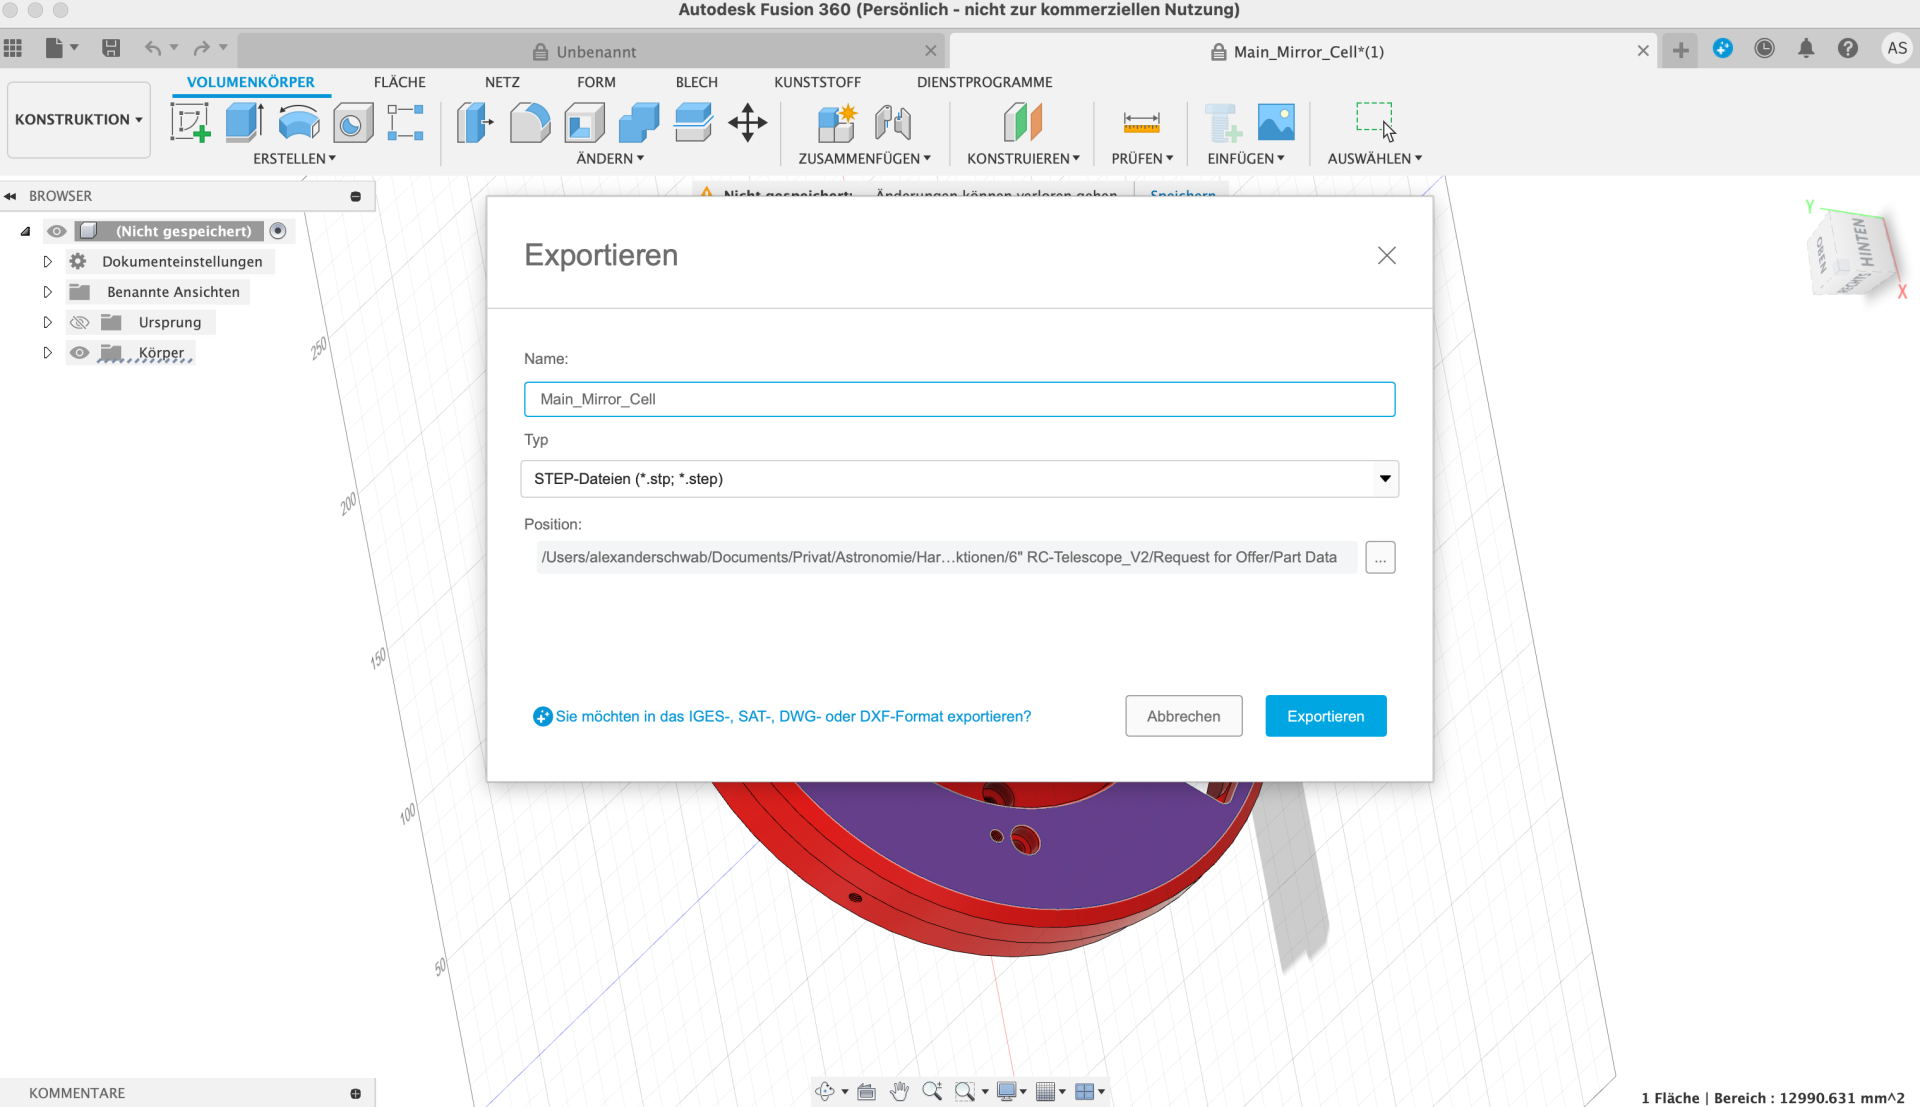
Task: Expand the Benannte Ansichten node
Action: pyautogui.click(x=47, y=292)
